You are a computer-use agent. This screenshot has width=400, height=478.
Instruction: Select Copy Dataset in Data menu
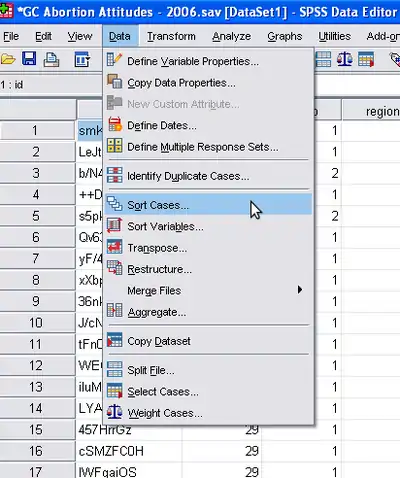point(209,341)
